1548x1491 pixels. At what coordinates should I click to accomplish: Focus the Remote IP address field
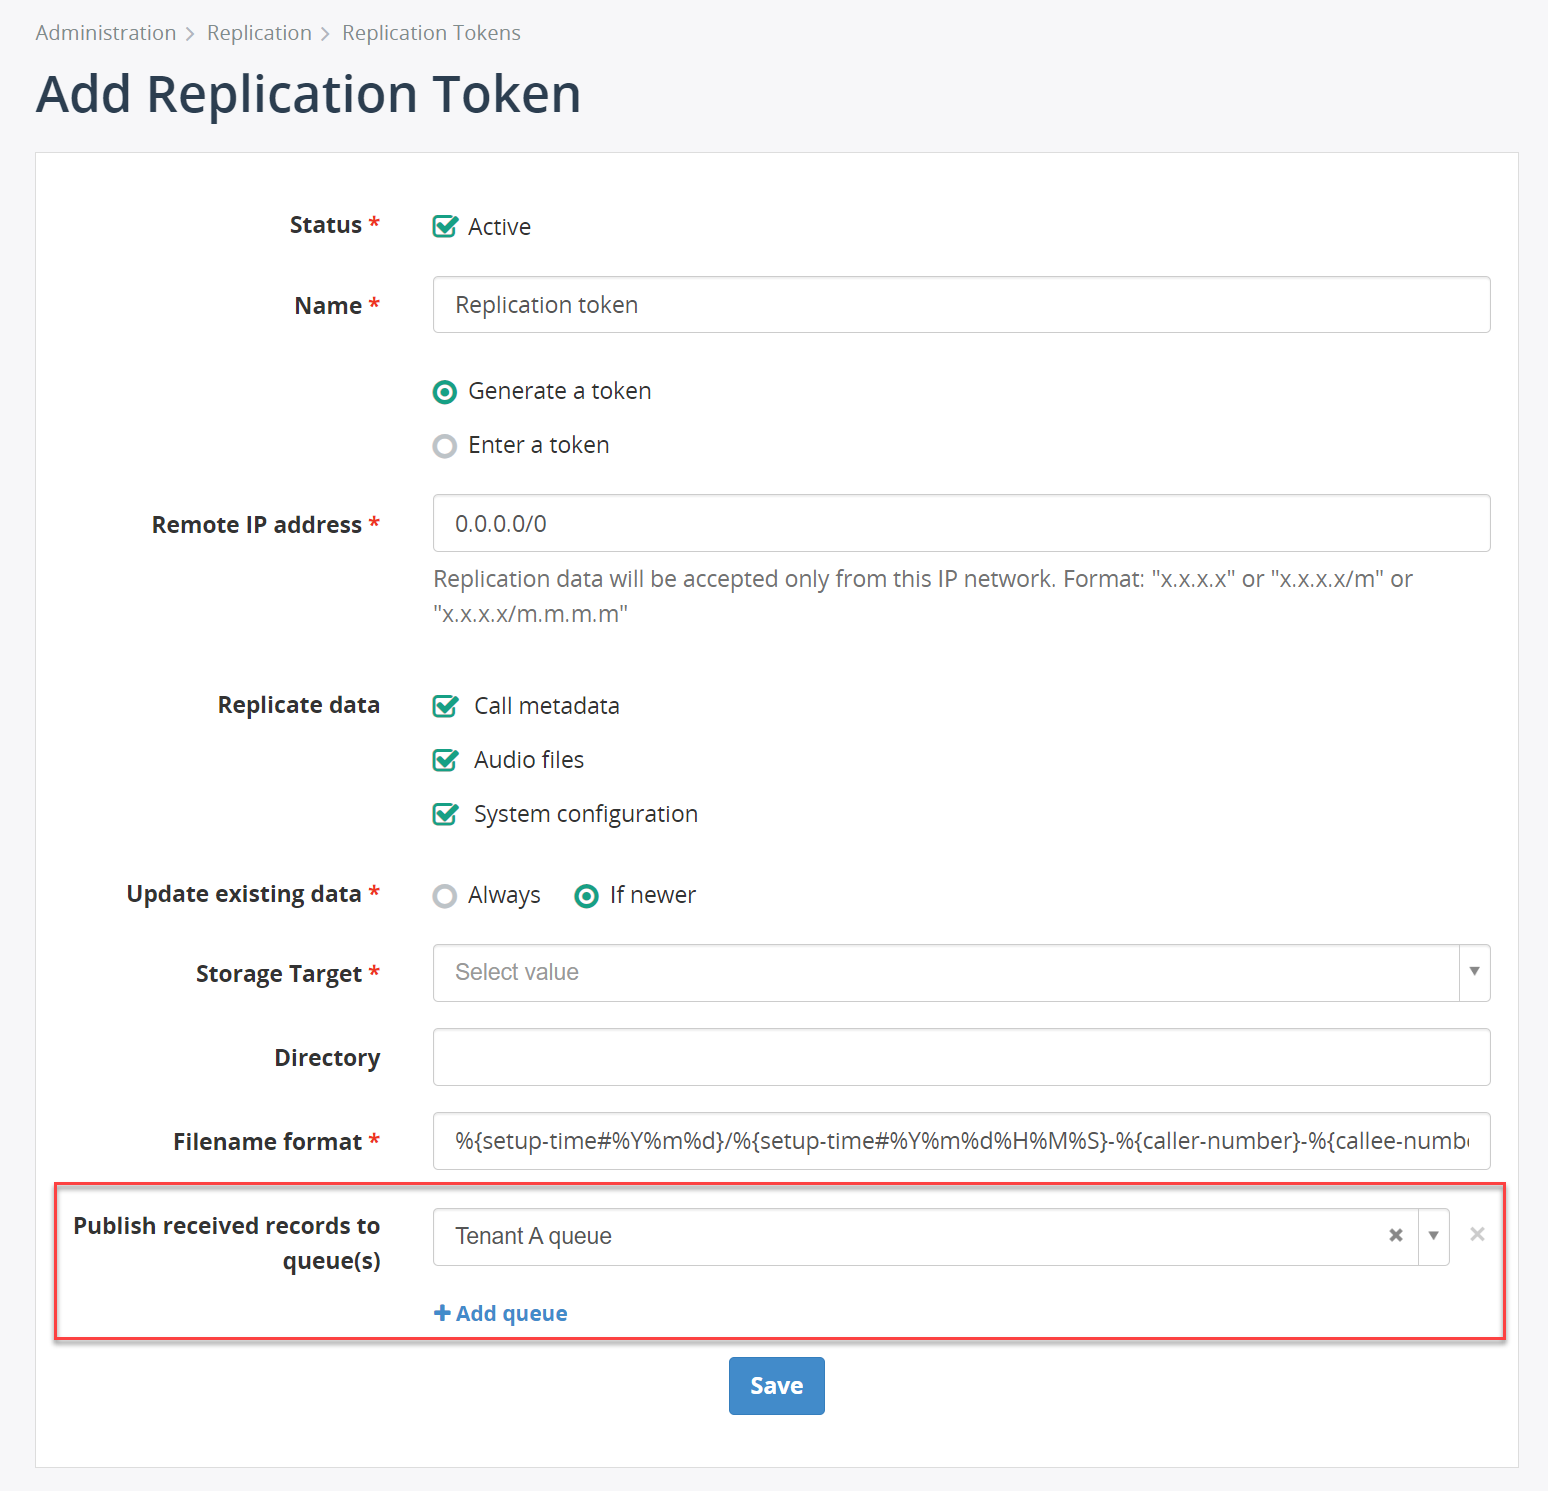[x=961, y=523]
